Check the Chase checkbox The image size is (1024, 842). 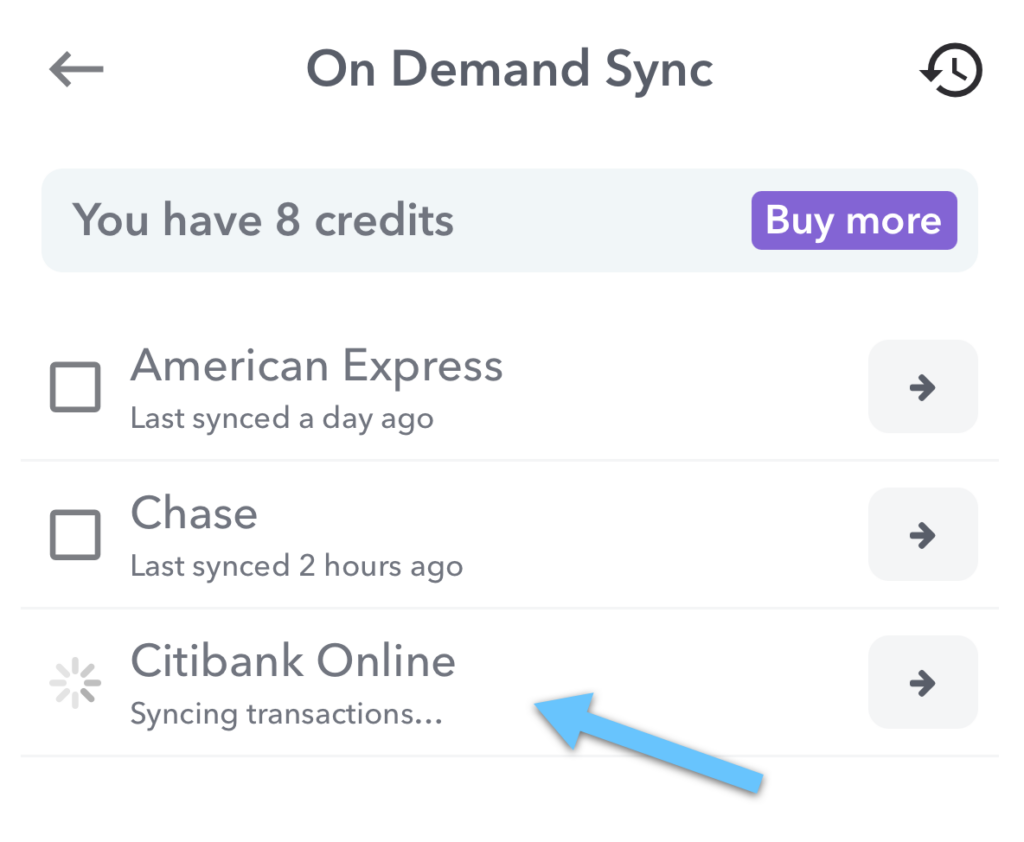click(75, 535)
